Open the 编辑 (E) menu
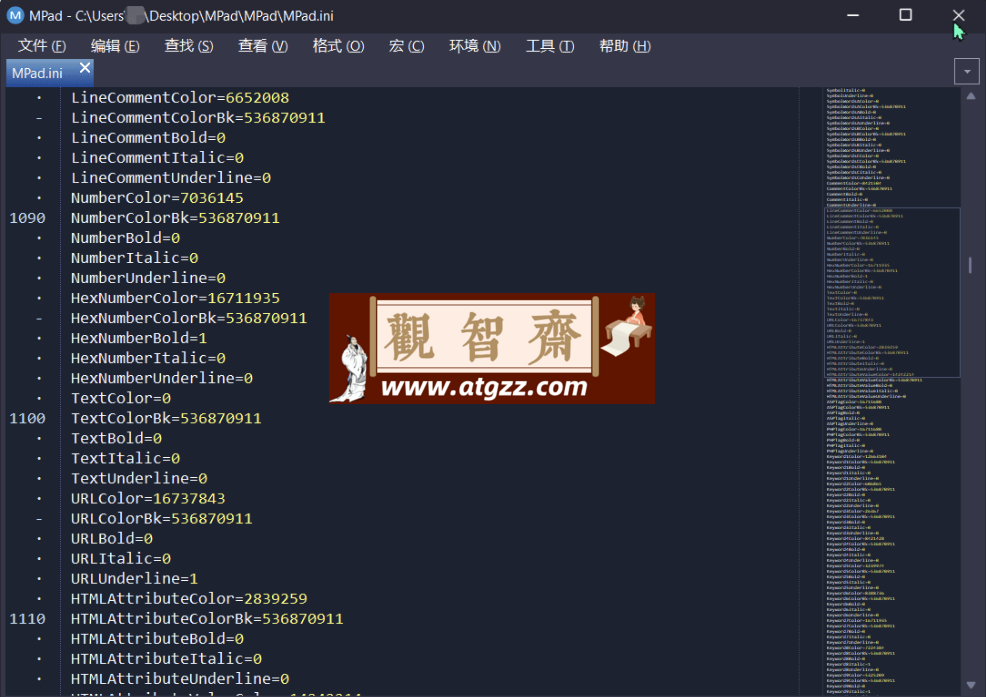The image size is (986, 697). point(115,46)
